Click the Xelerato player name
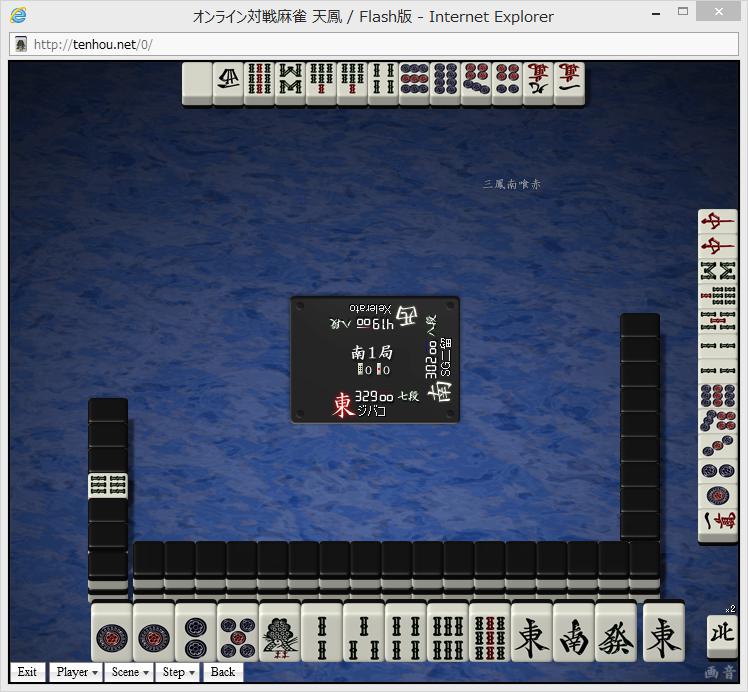The image size is (748, 692). pyautogui.click(x=370, y=309)
